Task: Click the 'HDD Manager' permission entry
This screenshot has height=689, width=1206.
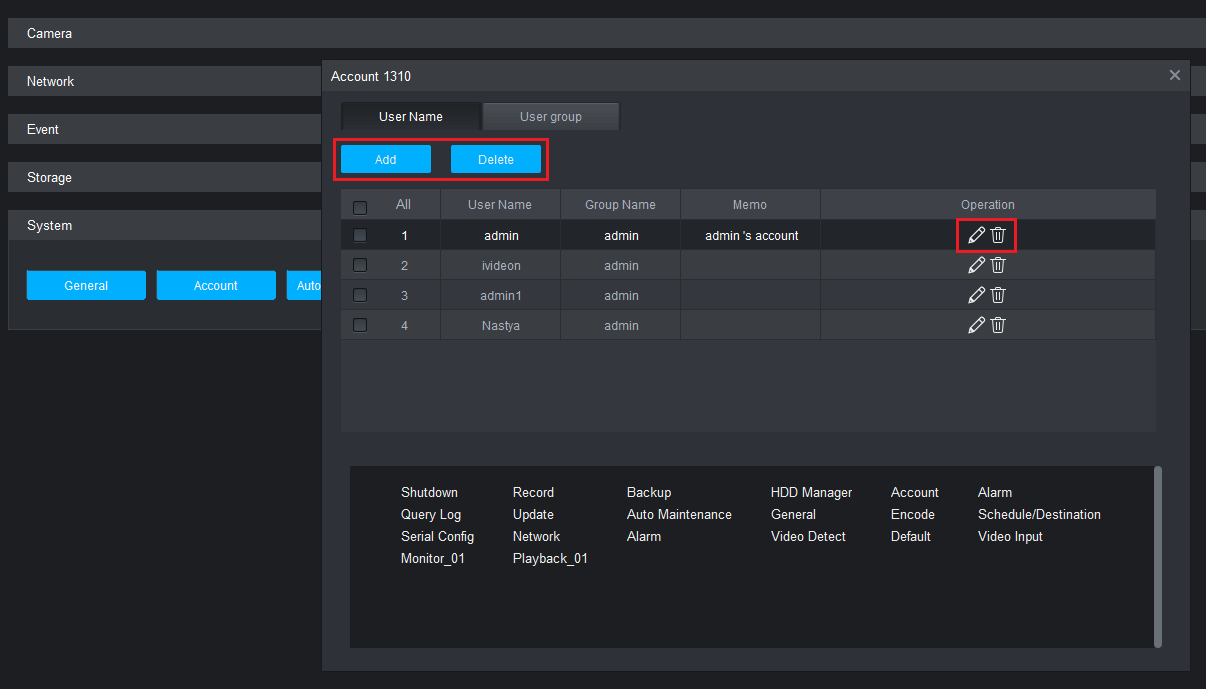Action: click(811, 492)
